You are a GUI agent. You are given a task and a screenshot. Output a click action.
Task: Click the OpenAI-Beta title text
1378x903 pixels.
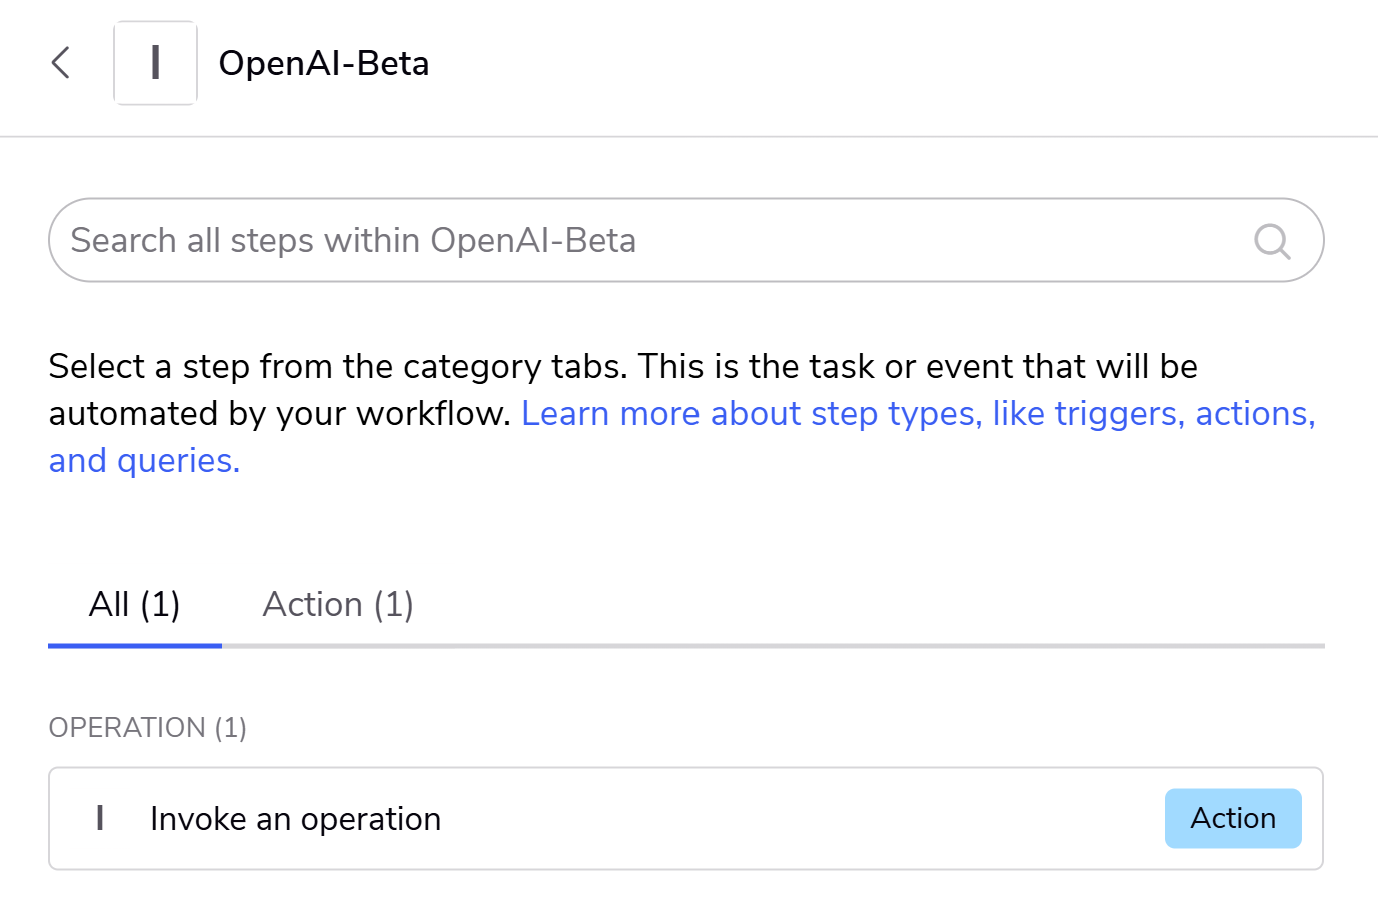click(x=324, y=63)
